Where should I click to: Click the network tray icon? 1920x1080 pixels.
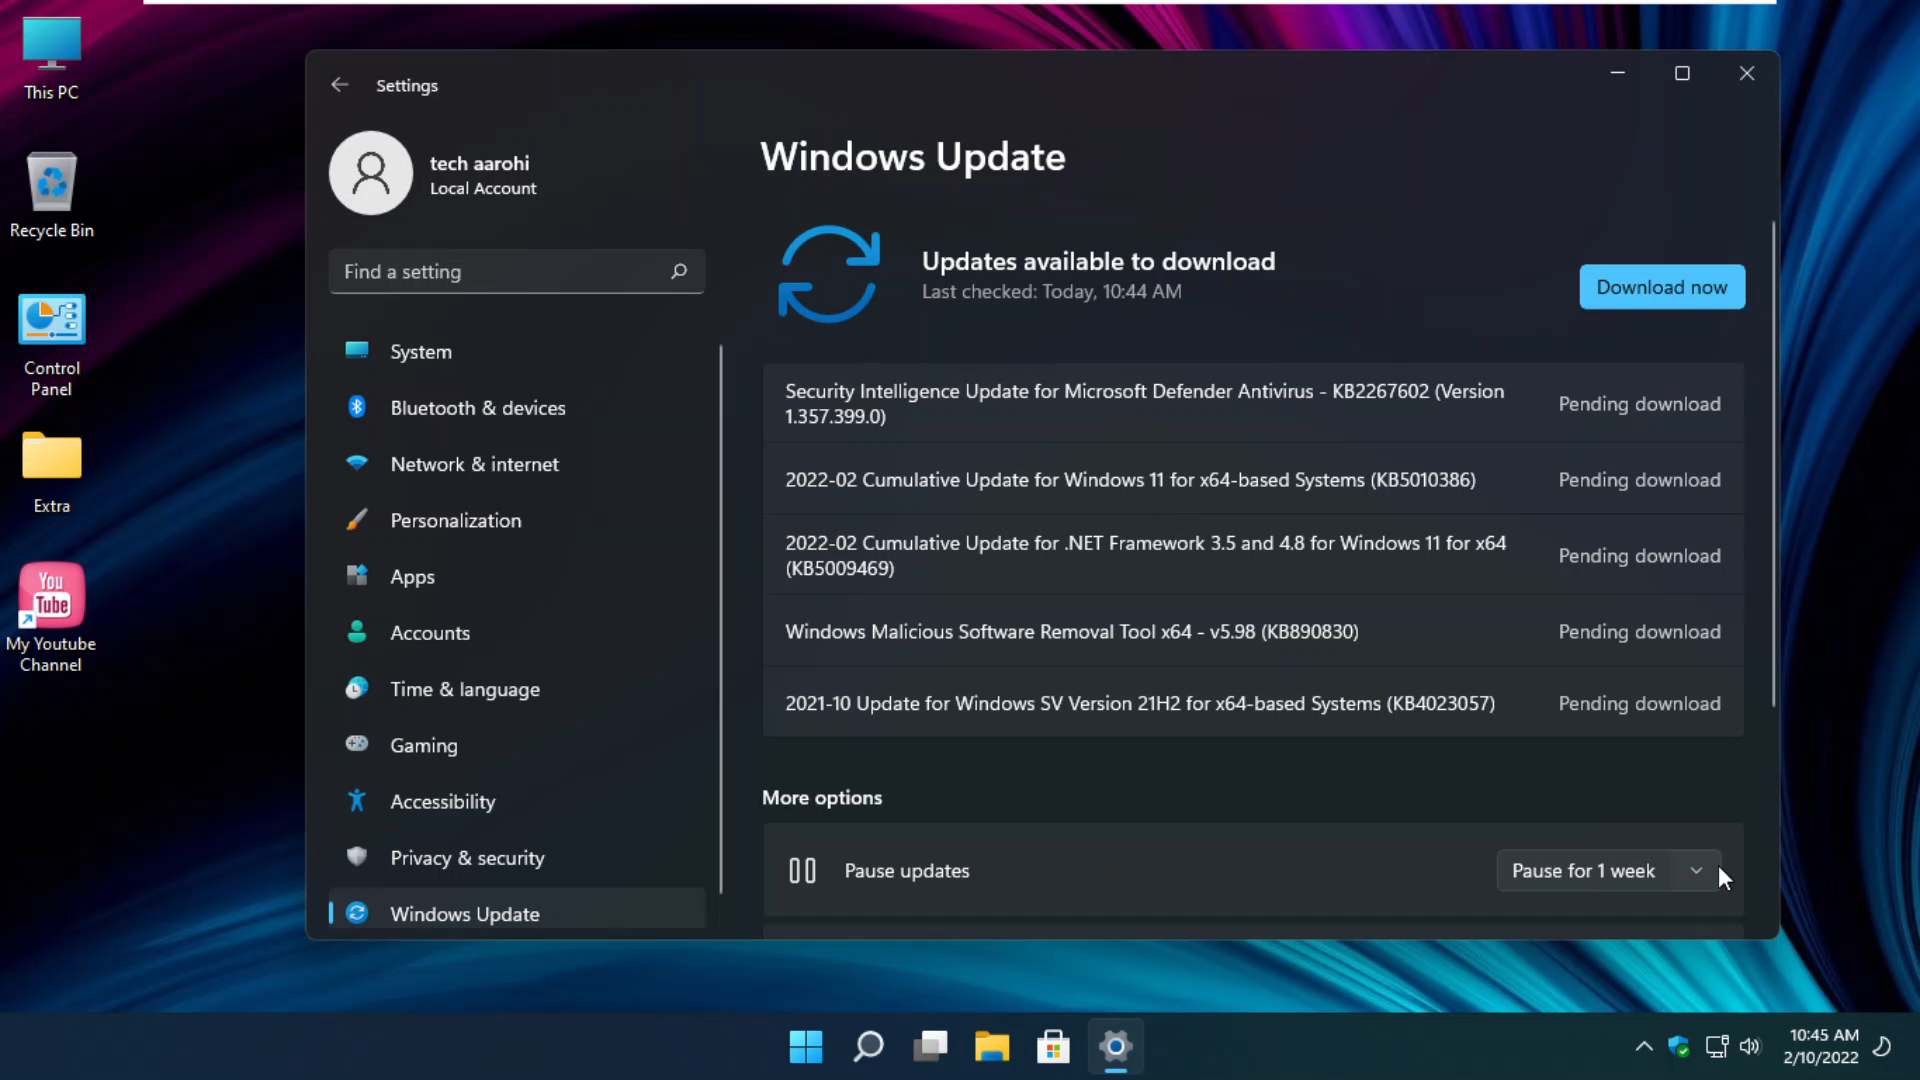point(1716,1047)
